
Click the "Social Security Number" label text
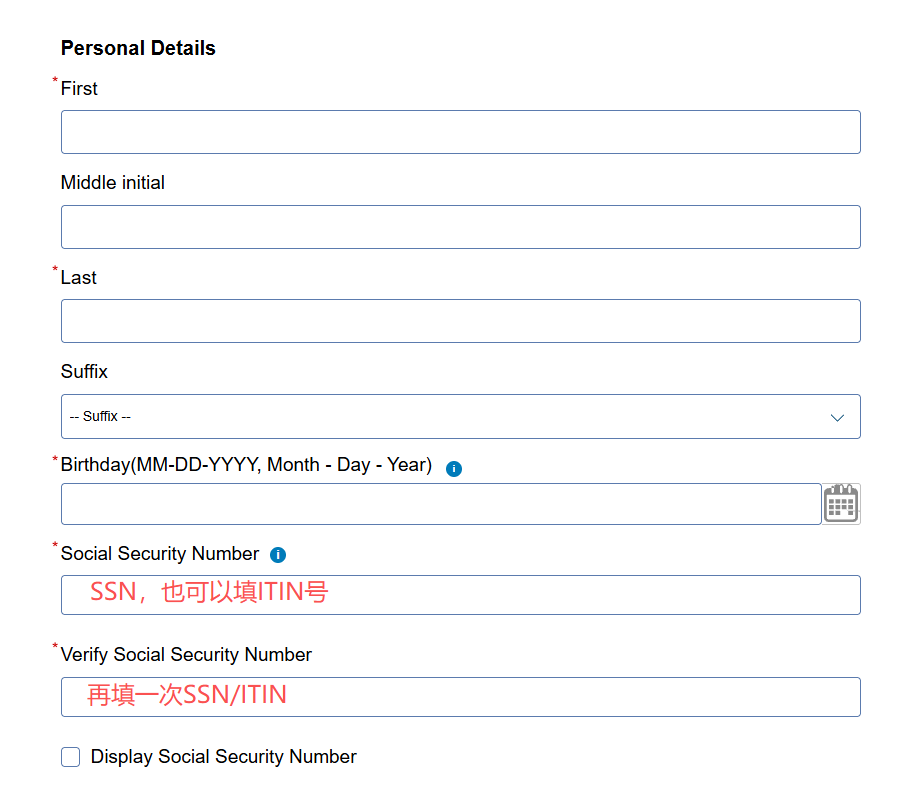click(160, 554)
